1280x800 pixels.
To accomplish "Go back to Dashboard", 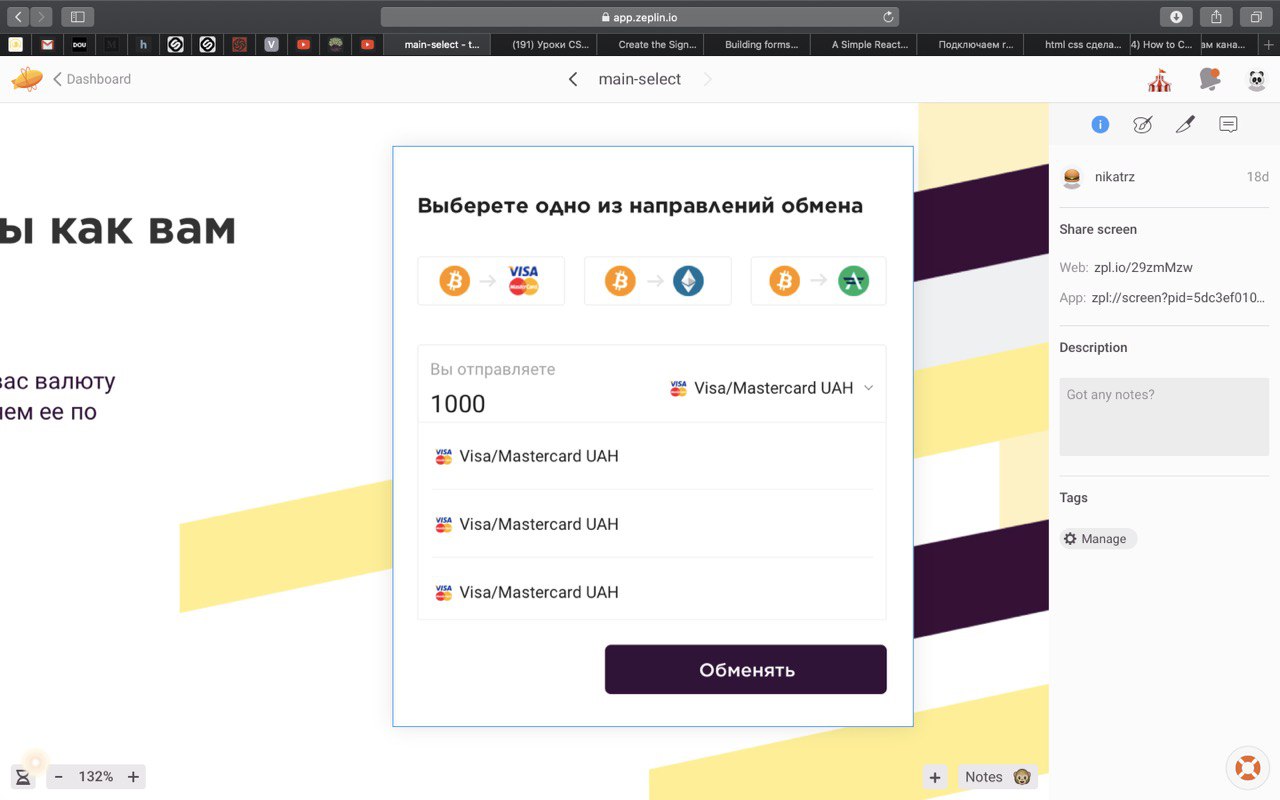I will (92, 79).
